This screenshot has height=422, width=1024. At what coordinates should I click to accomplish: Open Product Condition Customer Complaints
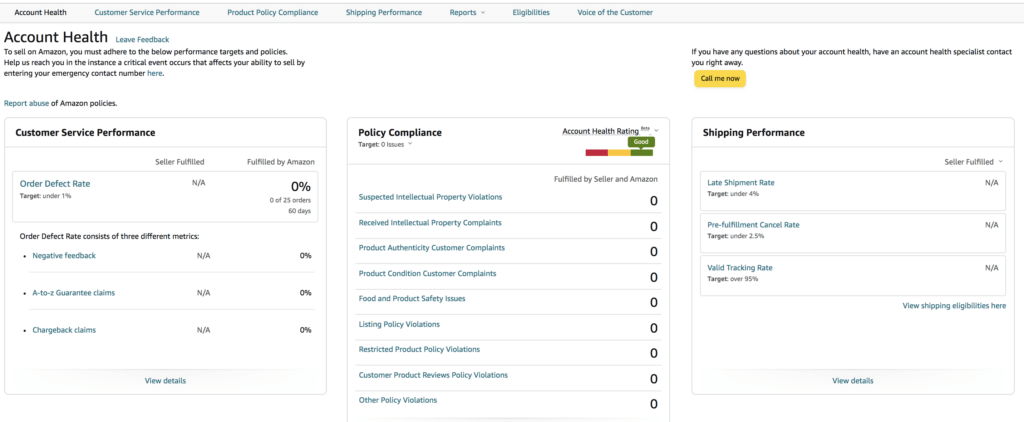click(427, 273)
